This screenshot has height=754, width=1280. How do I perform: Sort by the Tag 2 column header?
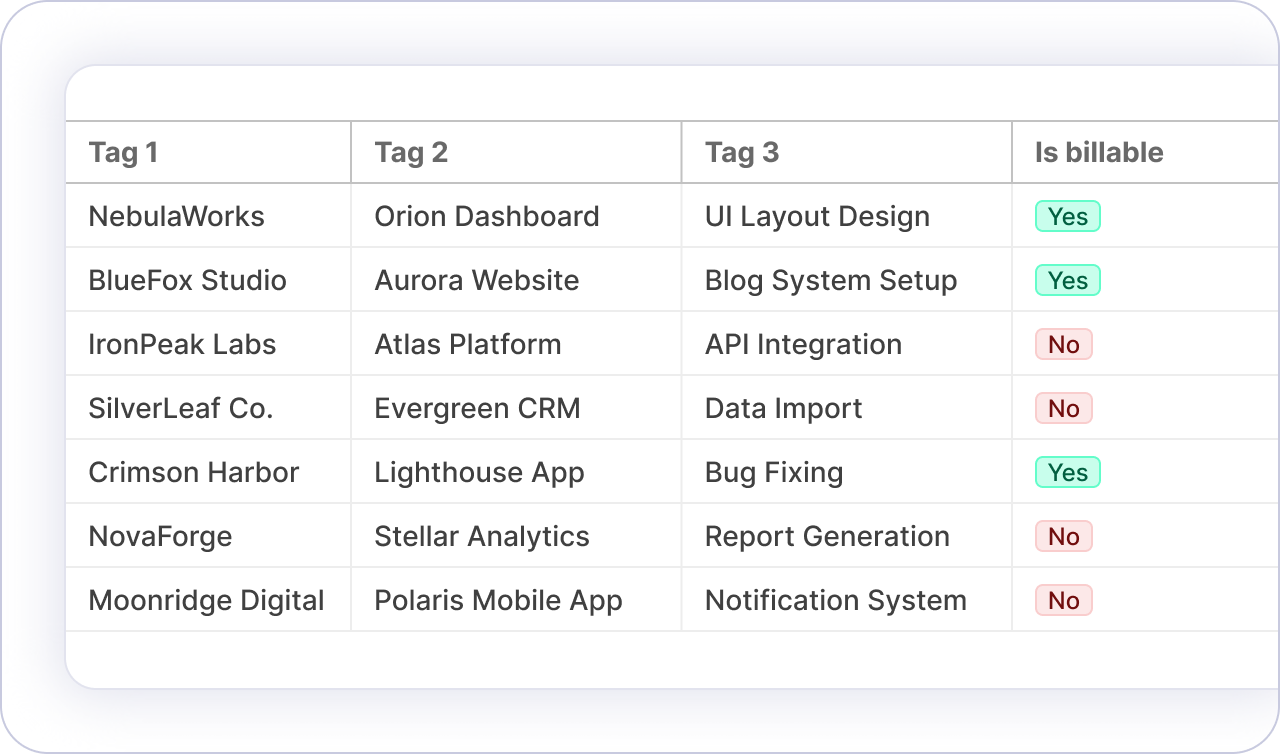411,153
